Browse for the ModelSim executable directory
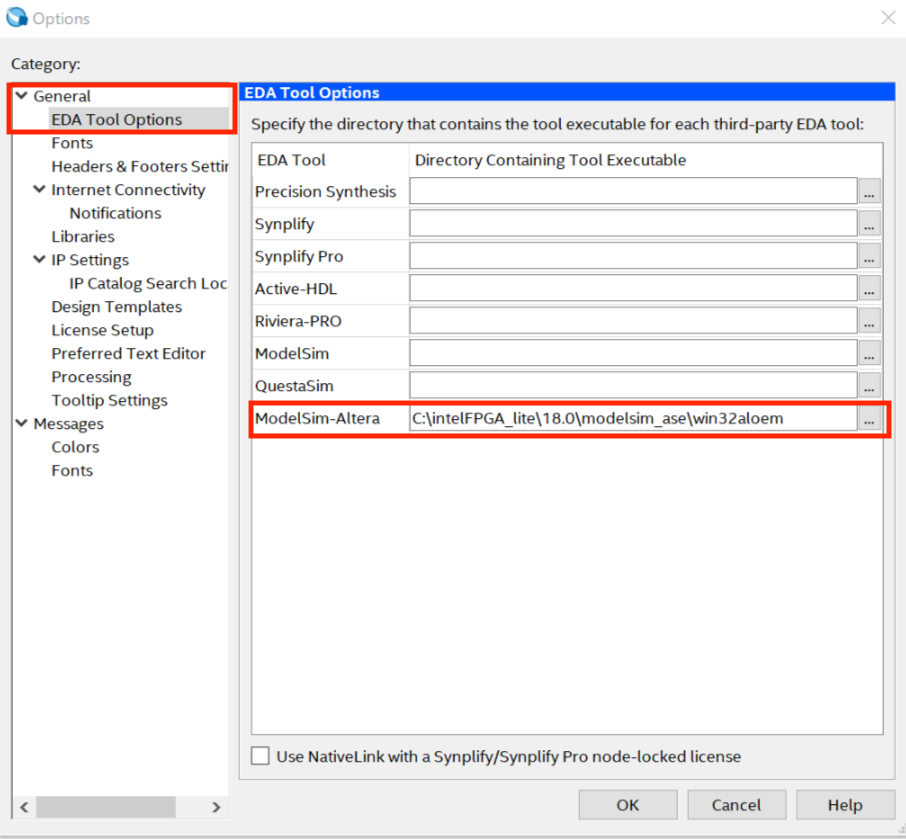Viewport: 906px width, 839px height. (x=869, y=354)
